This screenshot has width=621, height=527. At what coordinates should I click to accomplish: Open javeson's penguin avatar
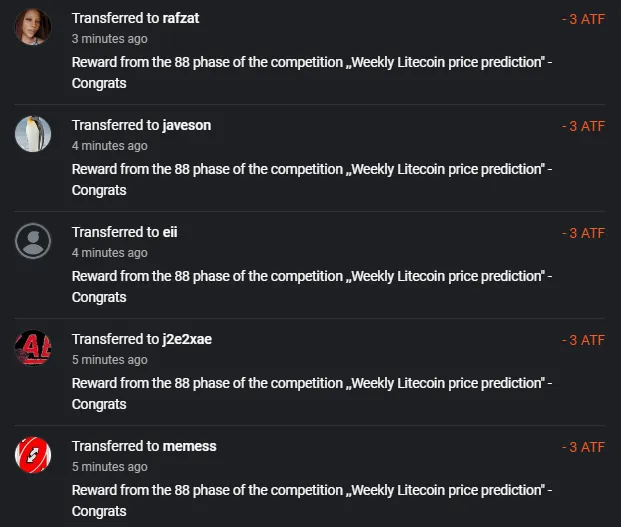(x=33, y=134)
